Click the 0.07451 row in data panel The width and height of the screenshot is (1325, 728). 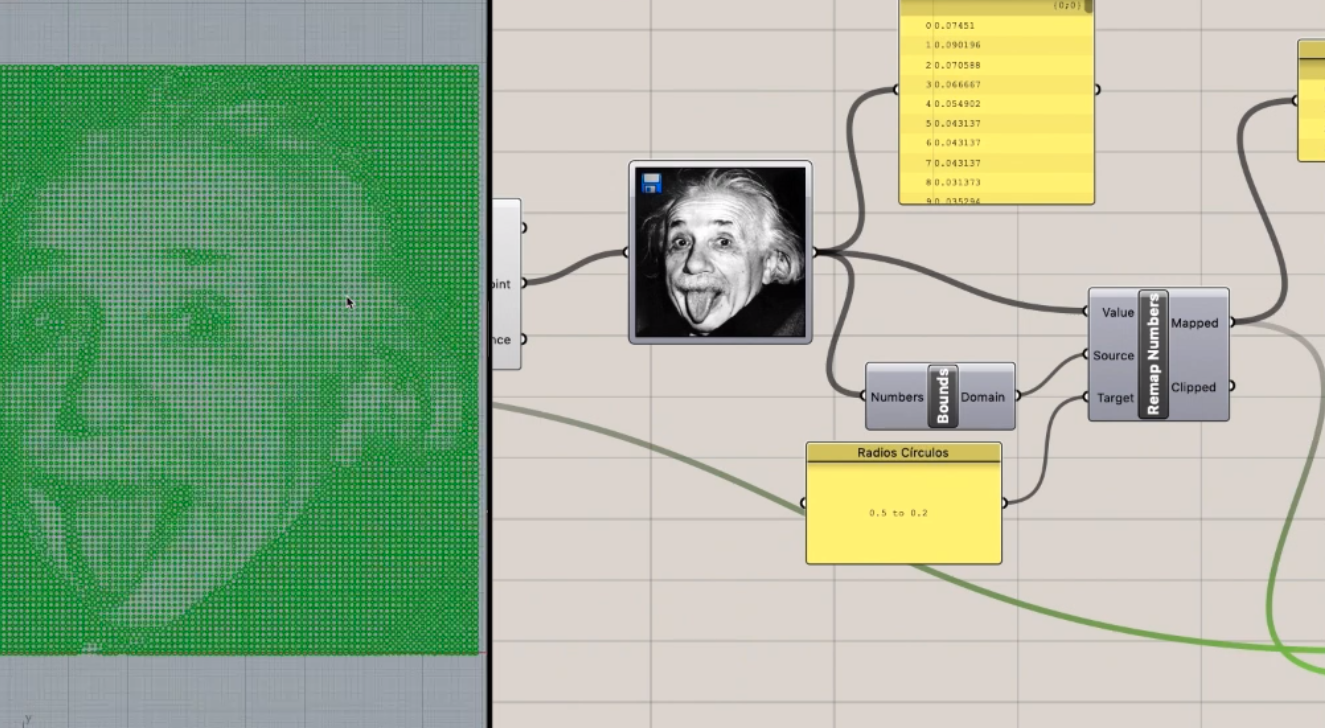(x=996, y=26)
